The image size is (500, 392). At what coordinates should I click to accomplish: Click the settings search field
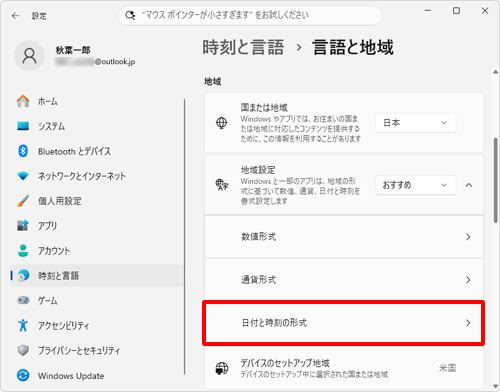pos(250,15)
